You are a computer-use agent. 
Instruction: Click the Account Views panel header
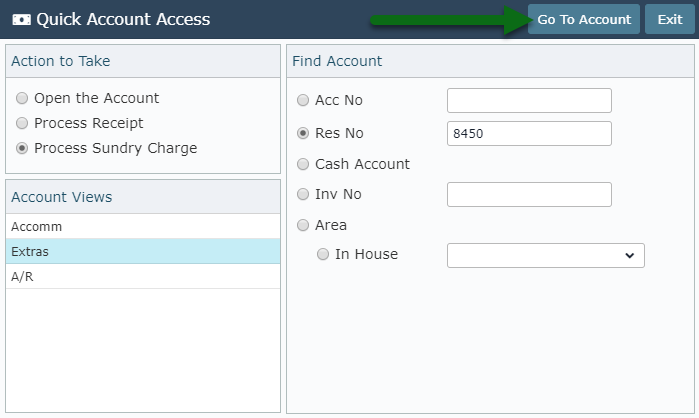tap(143, 197)
